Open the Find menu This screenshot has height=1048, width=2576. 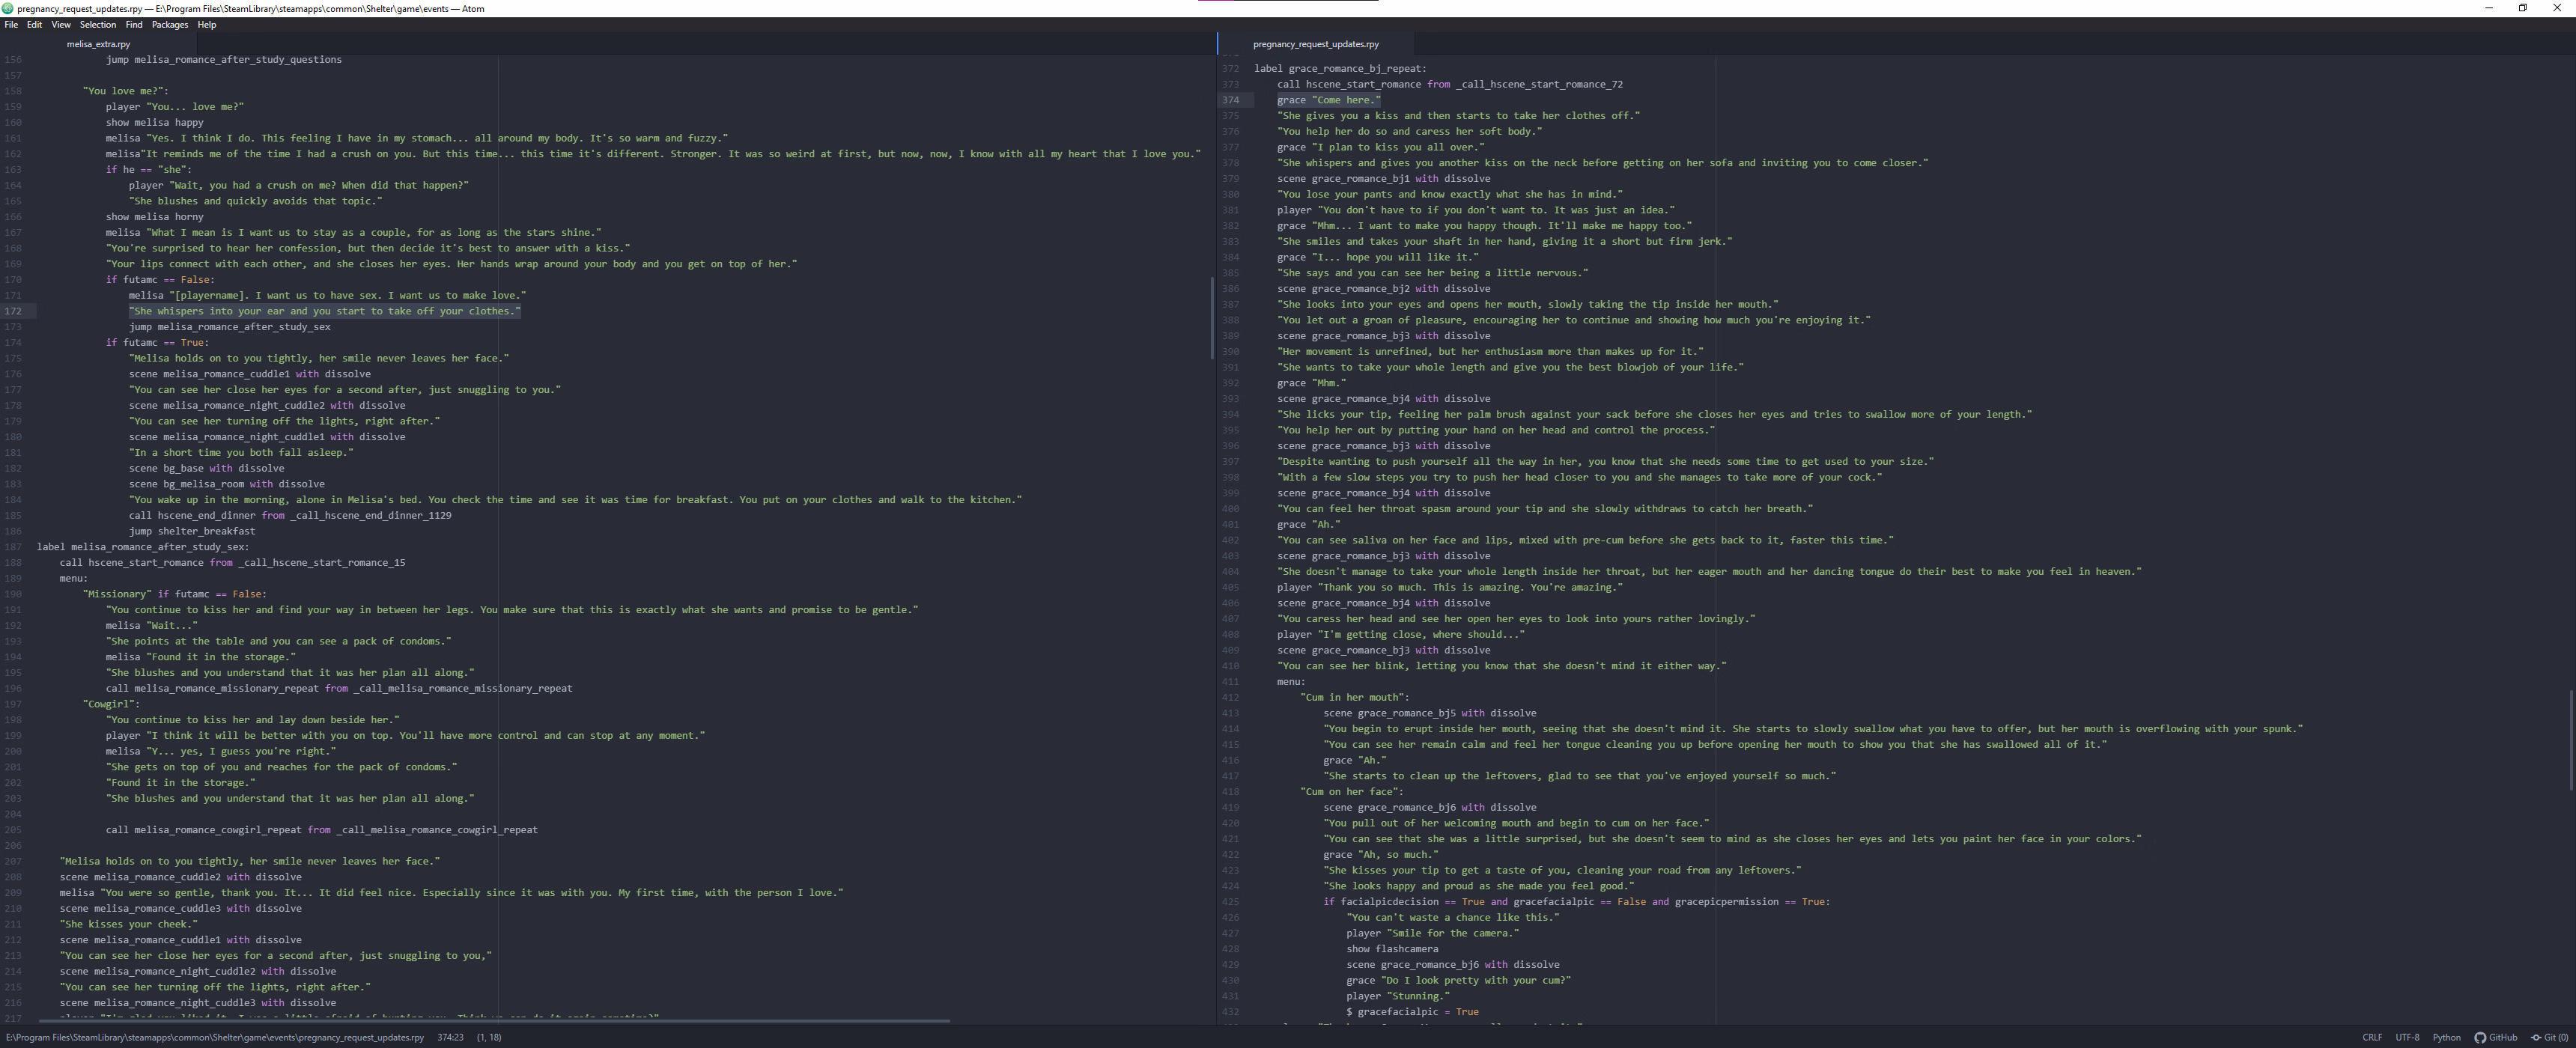coord(134,25)
